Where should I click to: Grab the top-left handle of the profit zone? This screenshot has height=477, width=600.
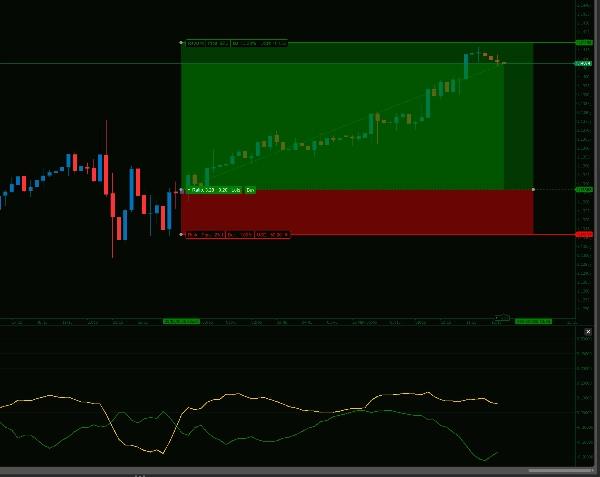coord(181,43)
